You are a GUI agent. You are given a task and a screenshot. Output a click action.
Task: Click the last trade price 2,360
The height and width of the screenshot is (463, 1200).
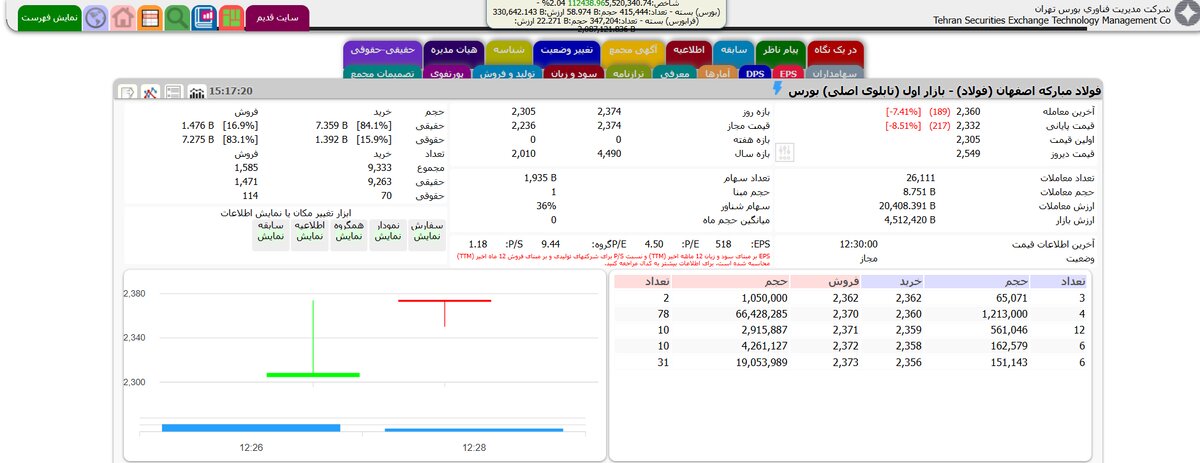click(969, 112)
